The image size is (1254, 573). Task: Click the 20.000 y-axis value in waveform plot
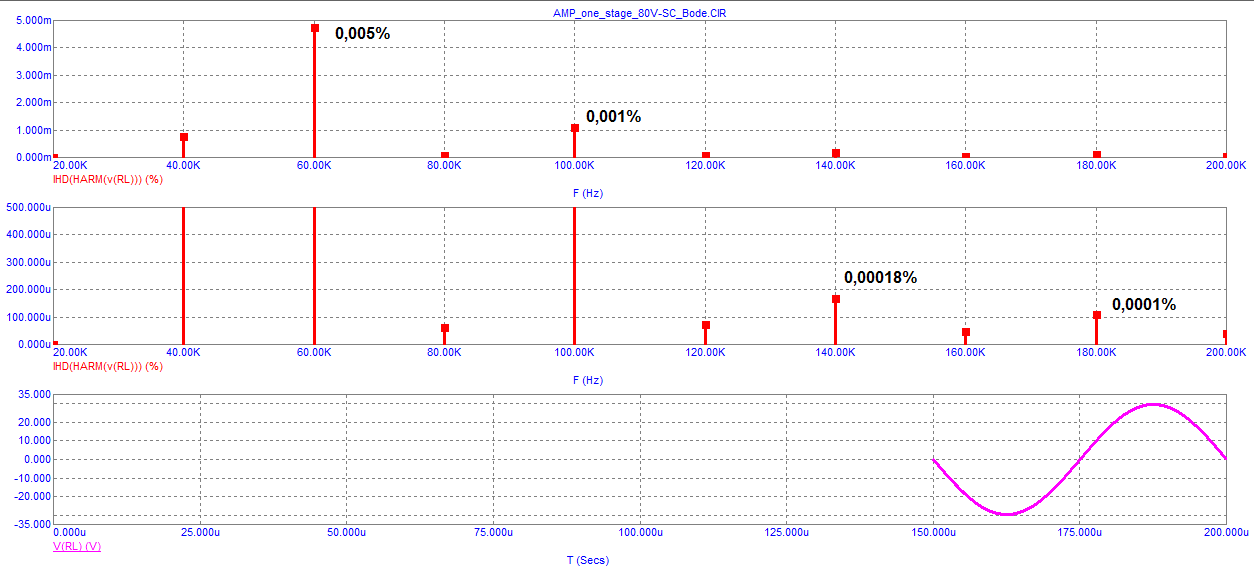point(34,422)
